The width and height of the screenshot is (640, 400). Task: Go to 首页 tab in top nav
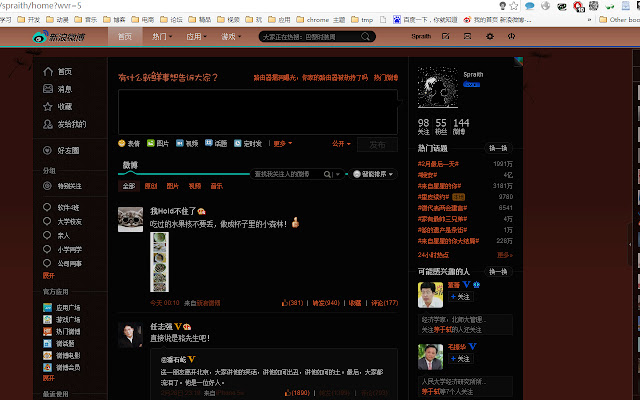click(x=125, y=37)
